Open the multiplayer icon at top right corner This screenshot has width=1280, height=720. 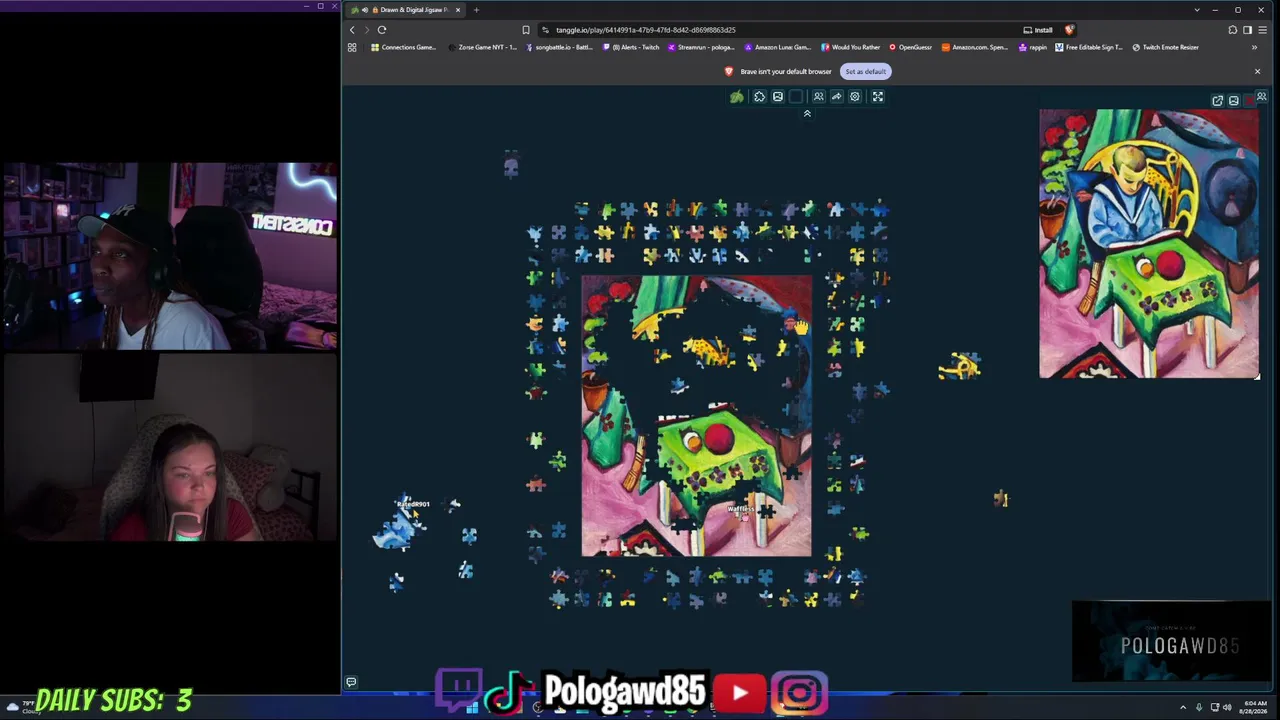click(1262, 97)
